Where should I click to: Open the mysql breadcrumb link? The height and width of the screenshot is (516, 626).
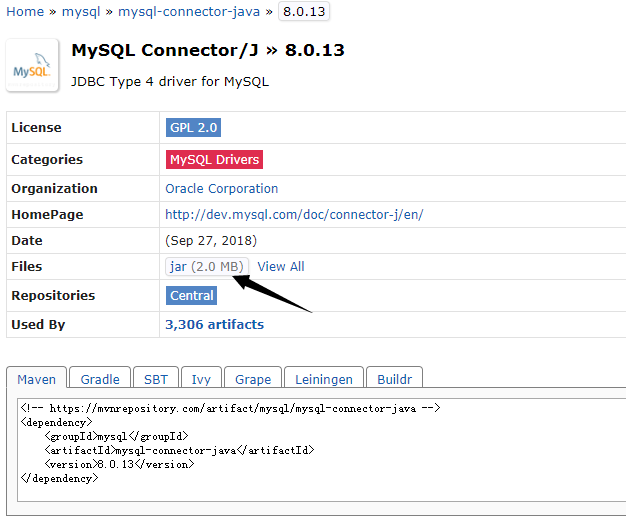(81, 12)
